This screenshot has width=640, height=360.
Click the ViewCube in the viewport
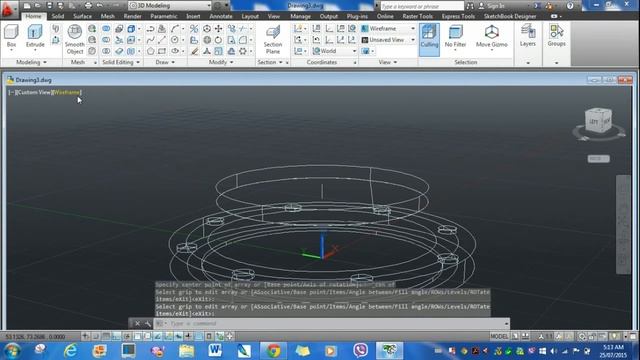(598, 120)
